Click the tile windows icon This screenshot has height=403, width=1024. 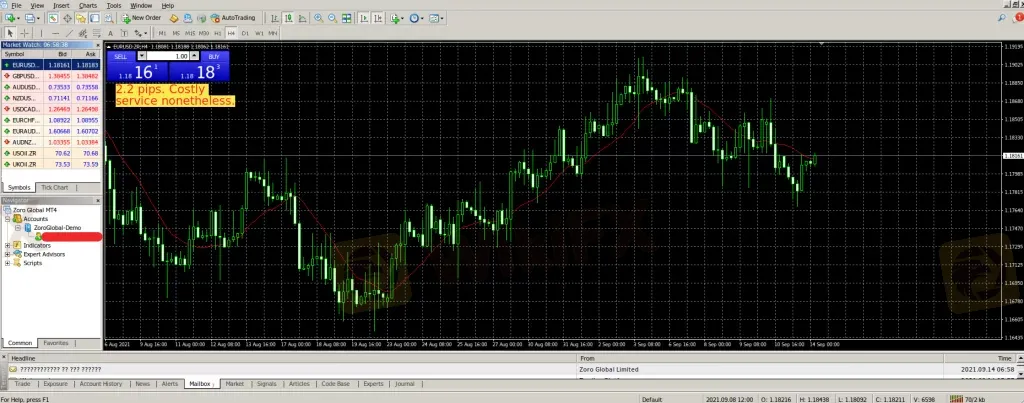(x=346, y=18)
